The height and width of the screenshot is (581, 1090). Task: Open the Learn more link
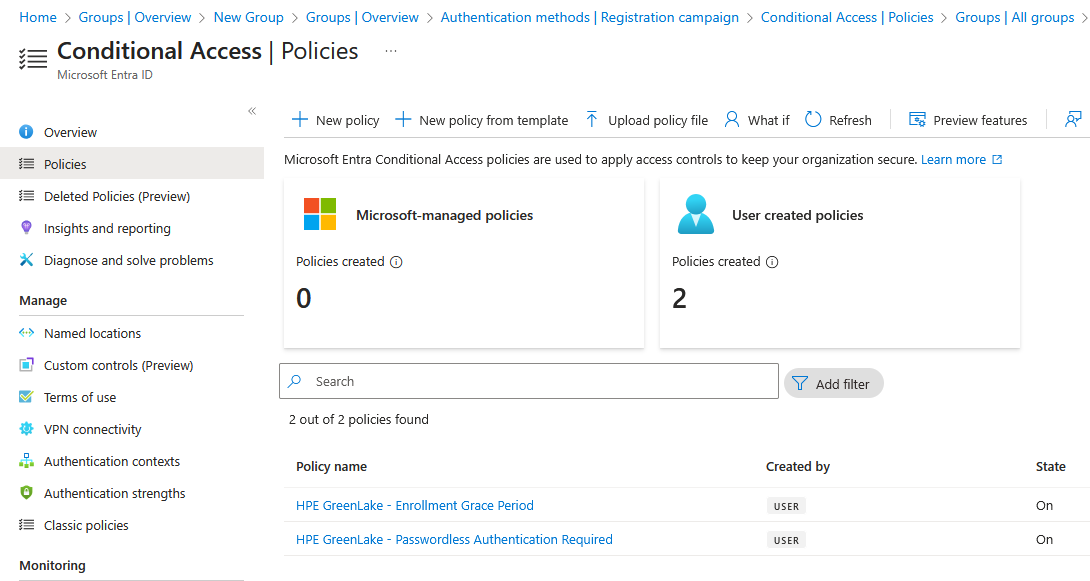[x=953, y=160]
